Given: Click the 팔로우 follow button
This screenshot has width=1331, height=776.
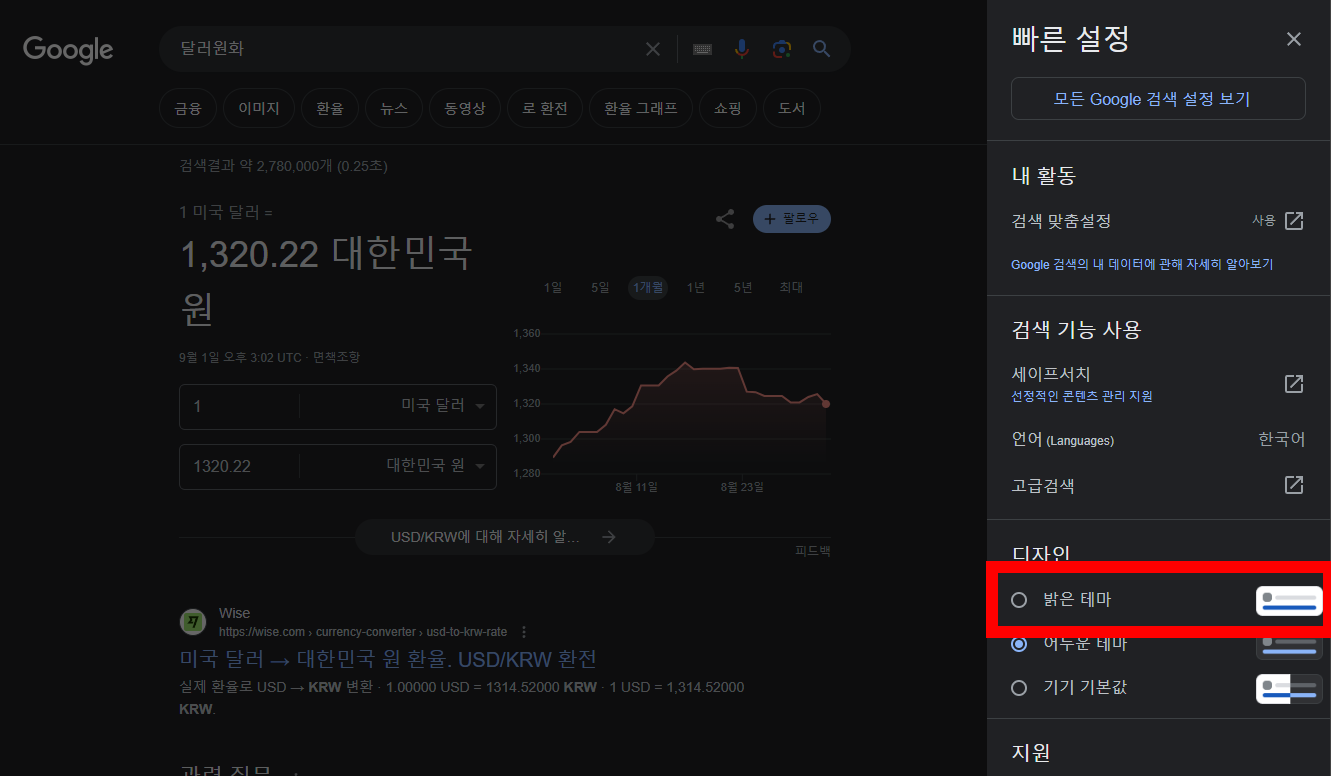Looking at the screenshot, I should point(792,219).
